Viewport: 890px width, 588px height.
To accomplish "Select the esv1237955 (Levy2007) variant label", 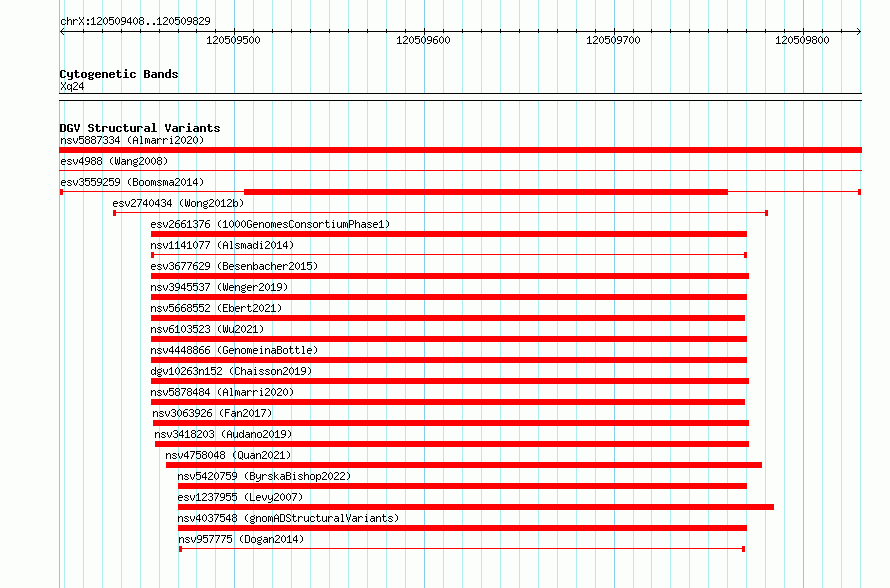I will [240, 497].
